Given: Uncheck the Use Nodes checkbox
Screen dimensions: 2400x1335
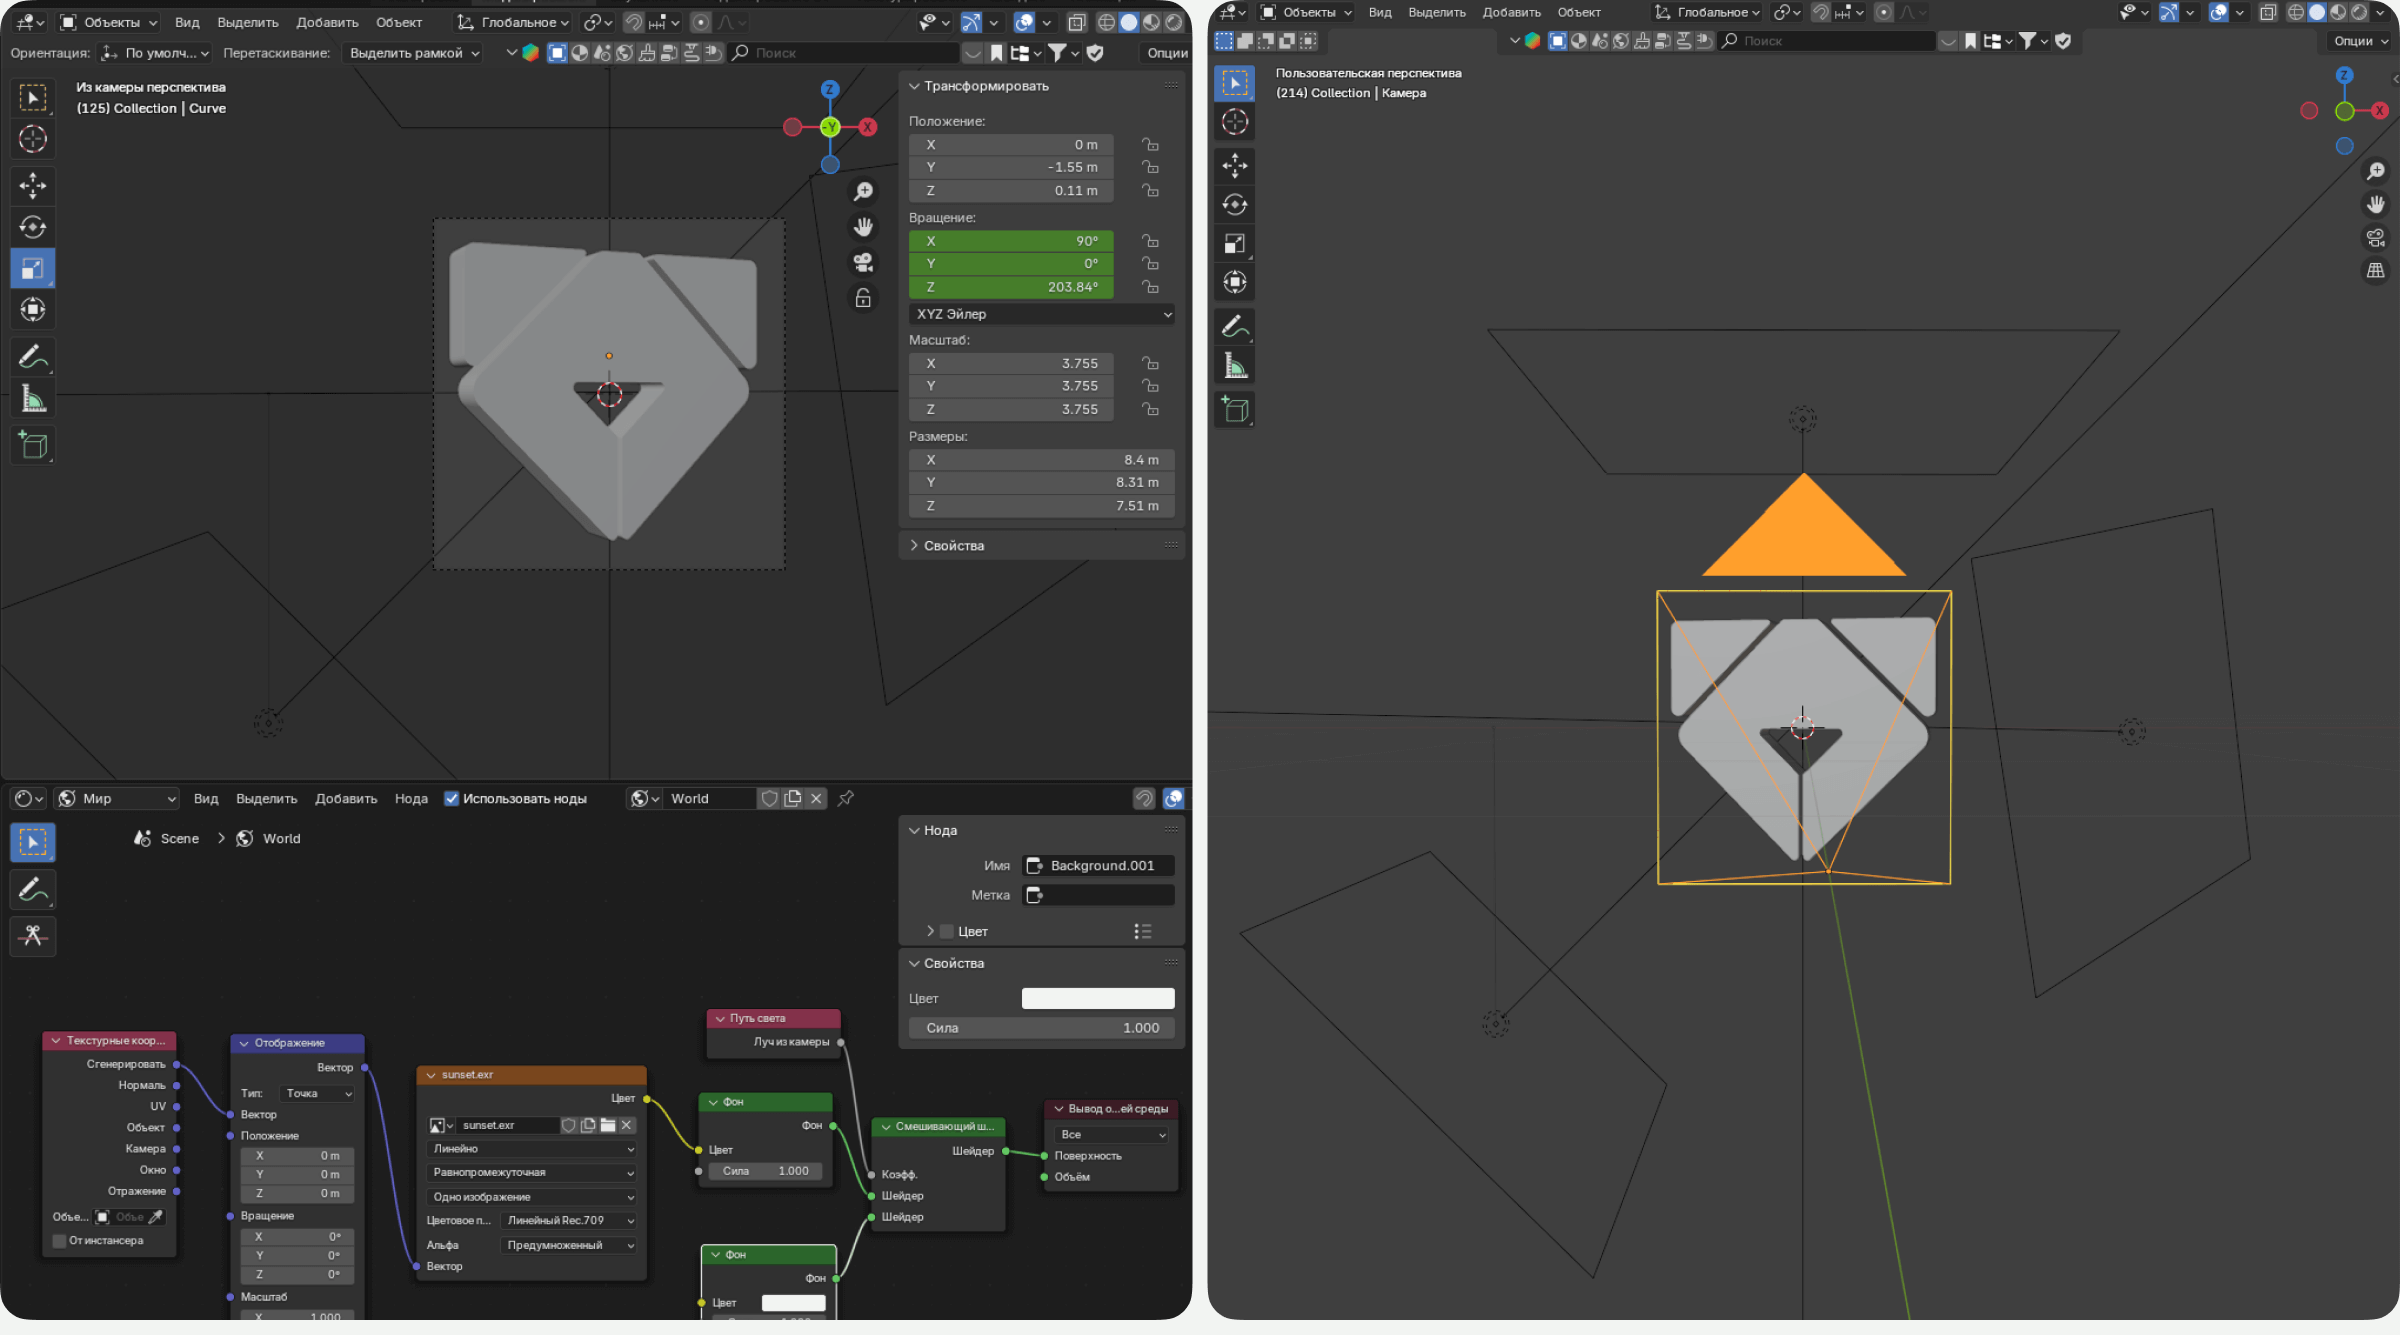Looking at the screenshot, I should point(451,798).
